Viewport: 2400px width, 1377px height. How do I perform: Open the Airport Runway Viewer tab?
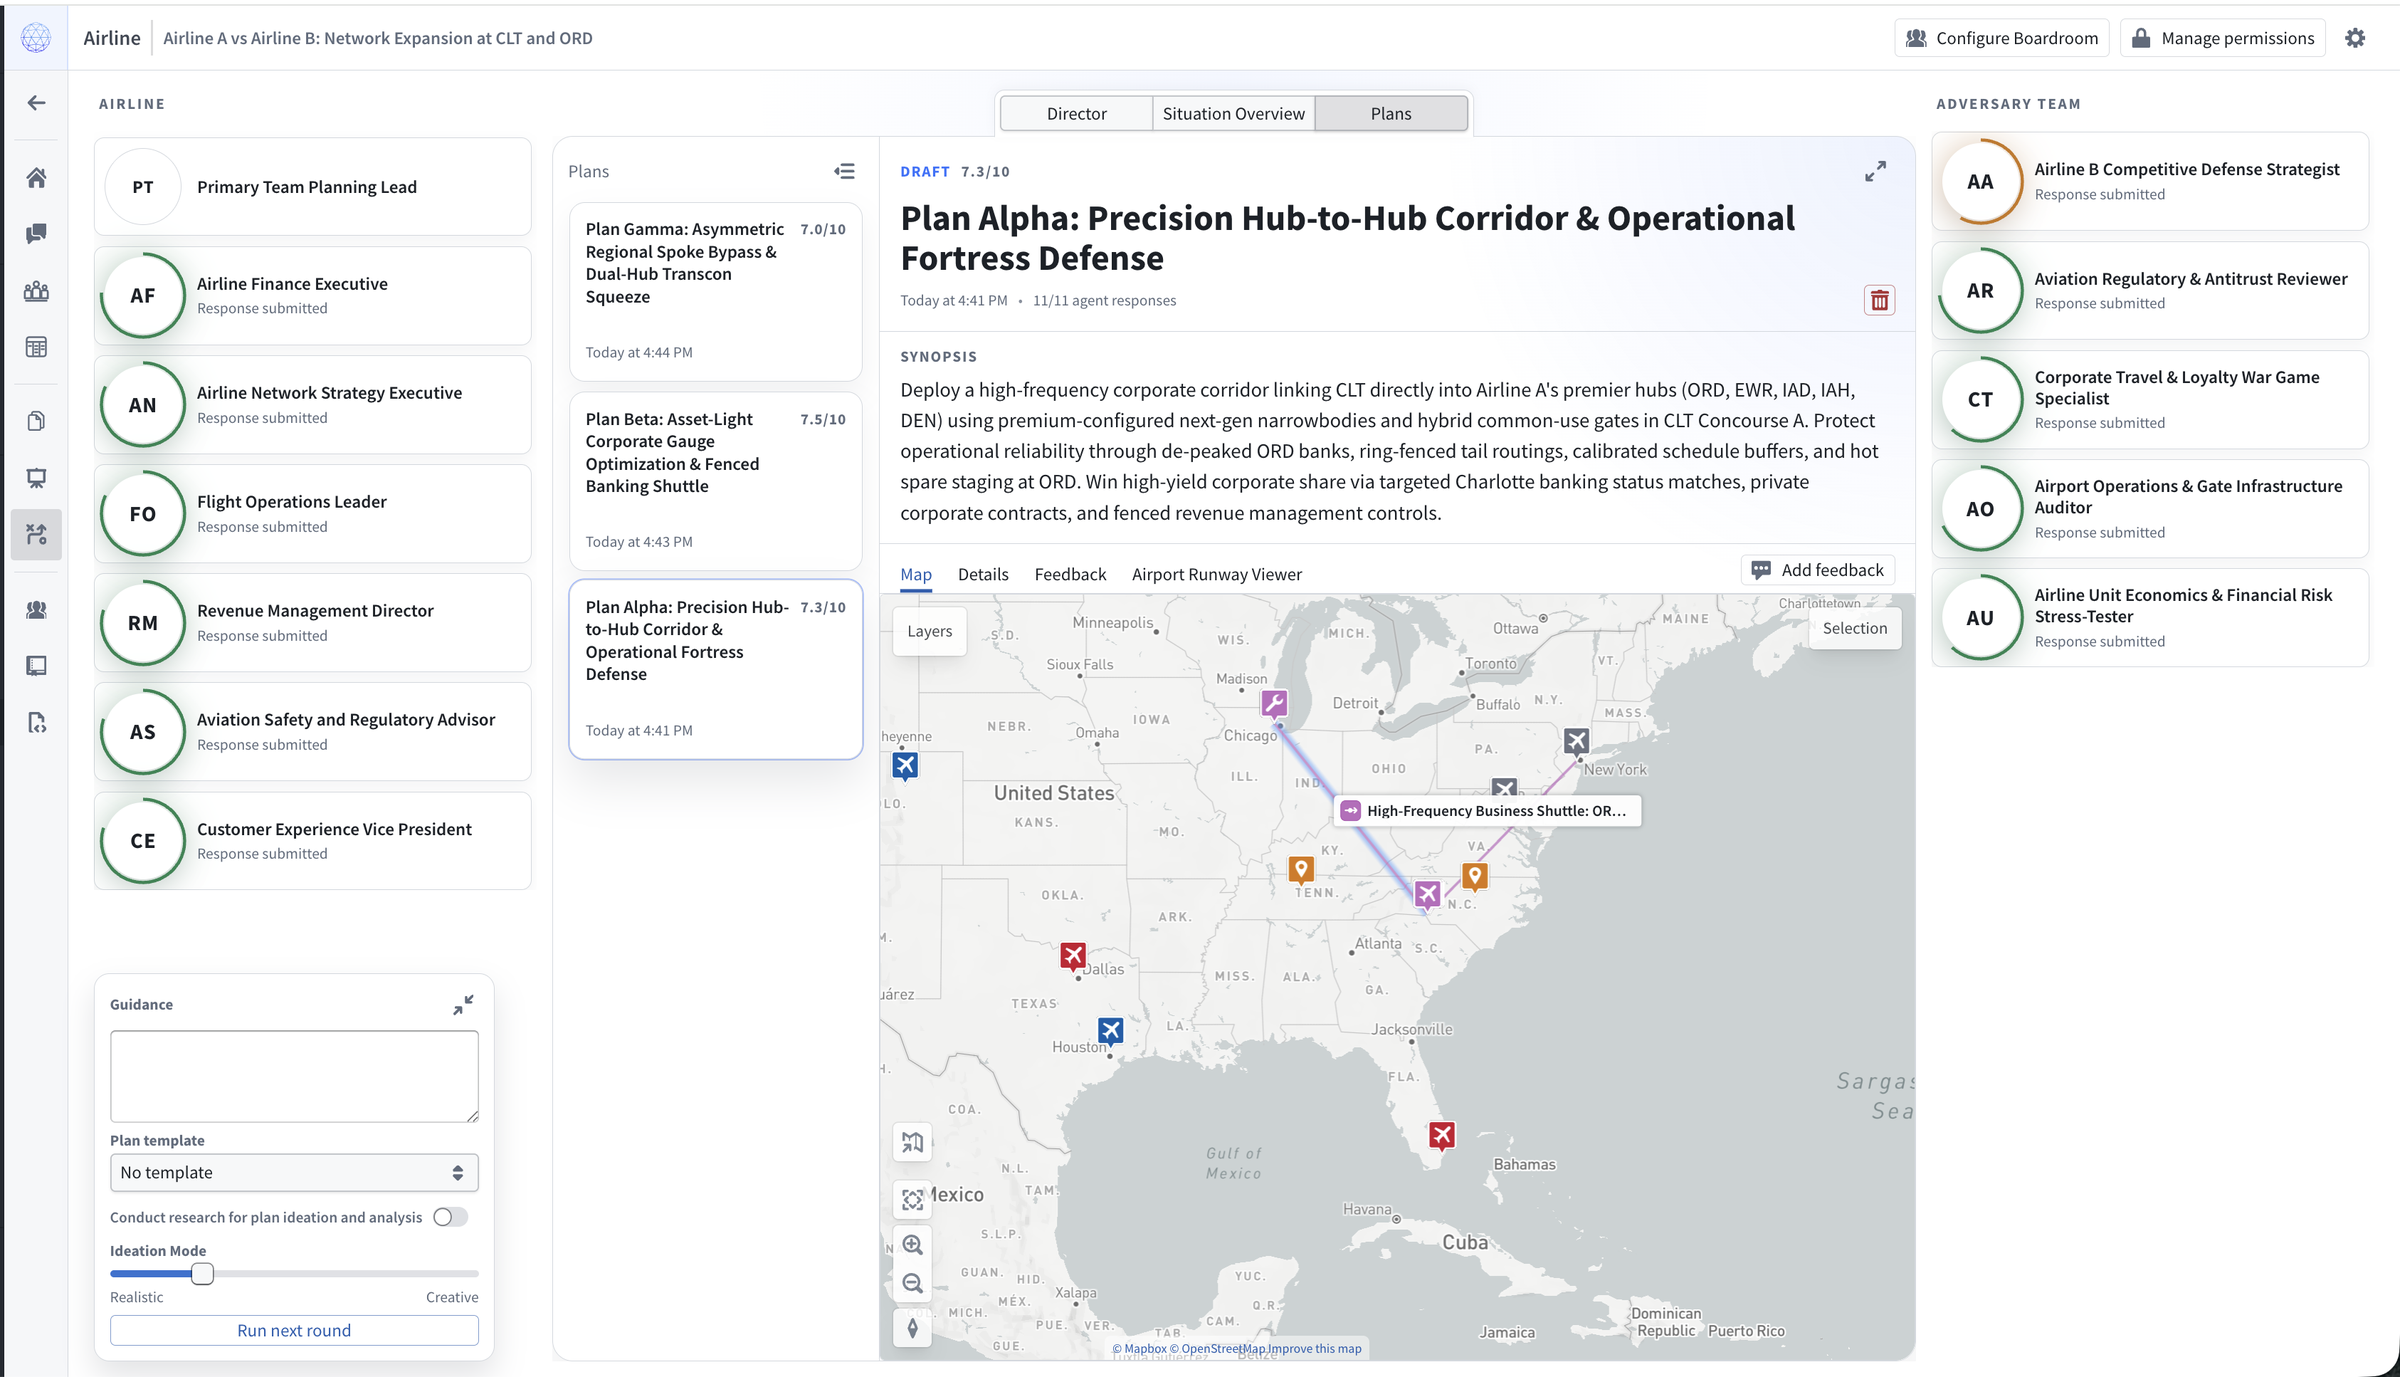click(x=1216, y=574)
